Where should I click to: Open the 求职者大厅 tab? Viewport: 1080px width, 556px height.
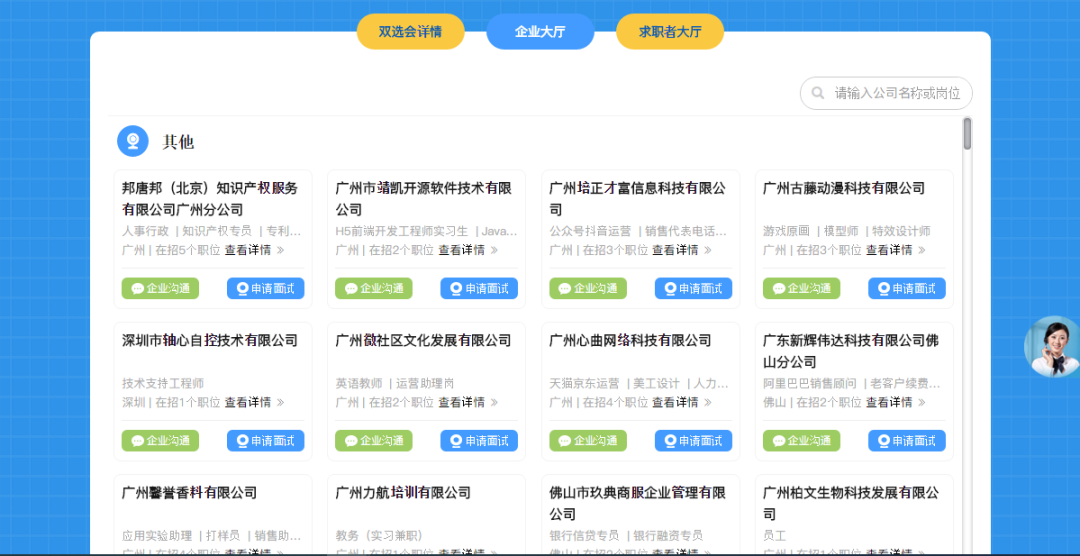coord(670,31)
